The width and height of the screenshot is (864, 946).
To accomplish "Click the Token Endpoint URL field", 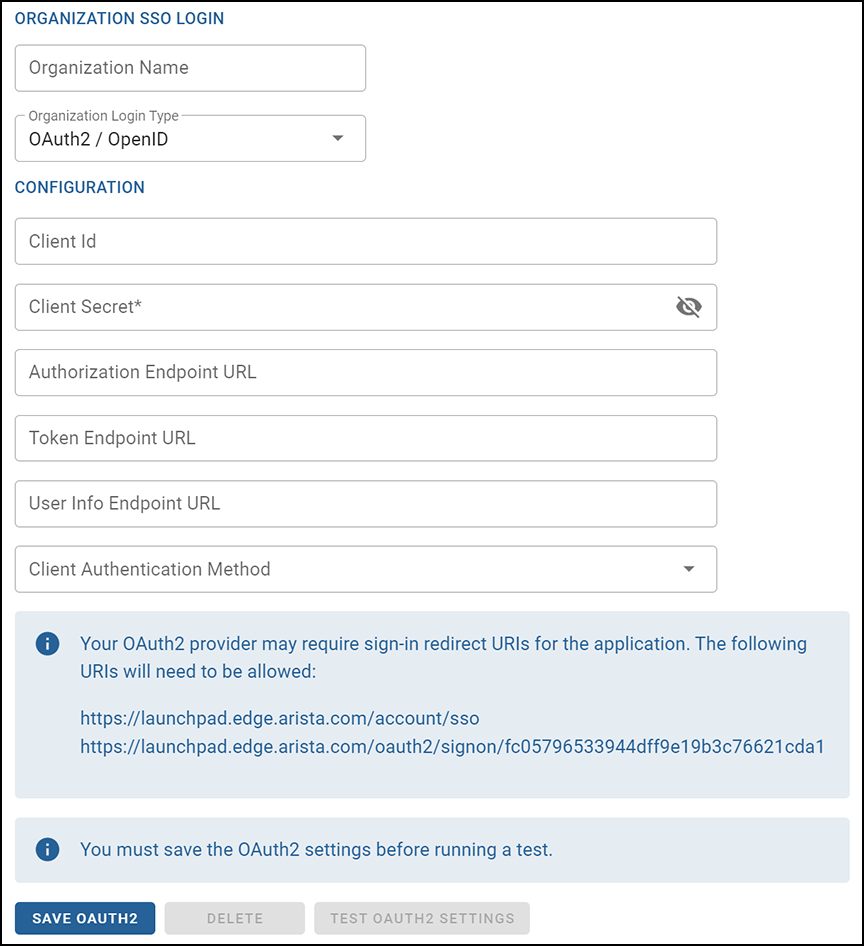I will [x=366, y=438].
